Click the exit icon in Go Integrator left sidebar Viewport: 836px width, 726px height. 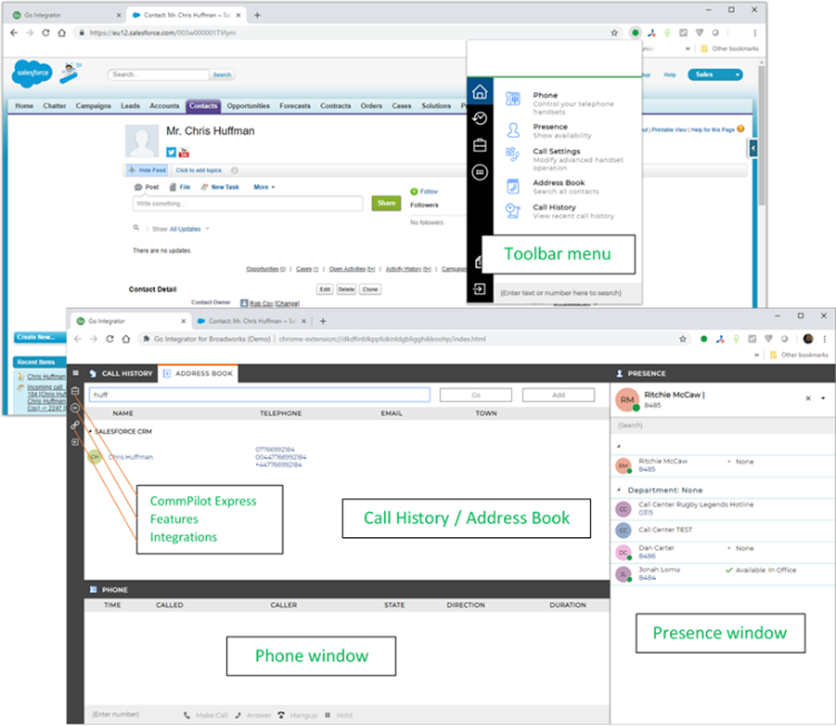click(75, 442)
